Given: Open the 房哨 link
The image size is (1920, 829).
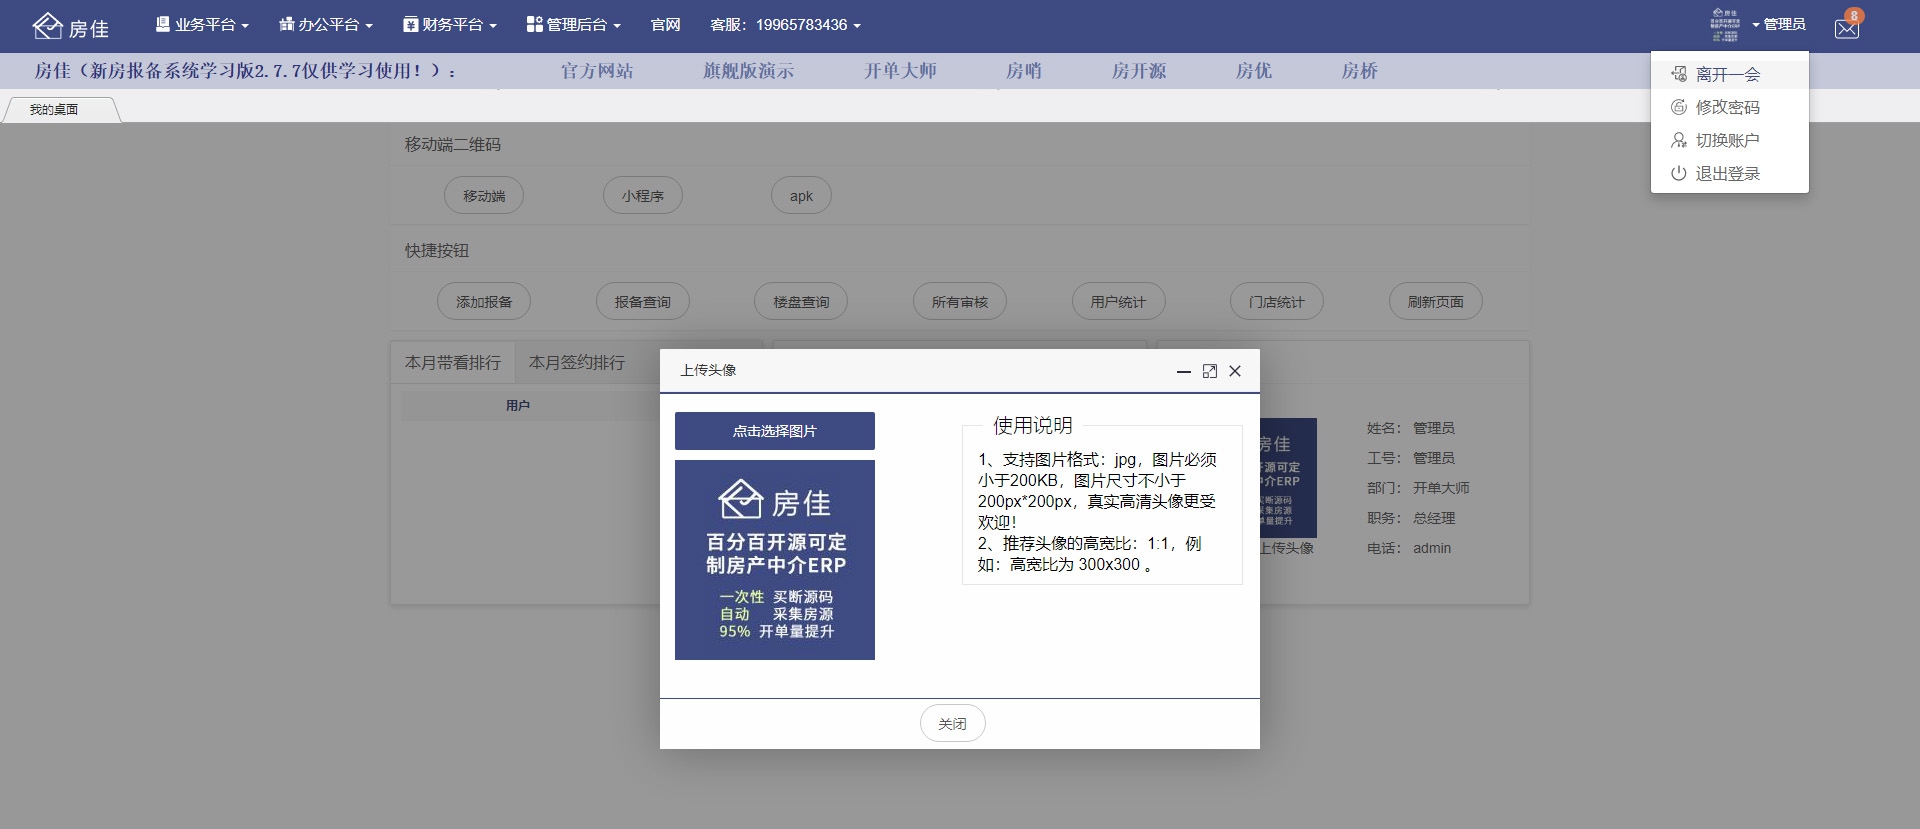Looking at the screenshot, I should pos(1023,71).
